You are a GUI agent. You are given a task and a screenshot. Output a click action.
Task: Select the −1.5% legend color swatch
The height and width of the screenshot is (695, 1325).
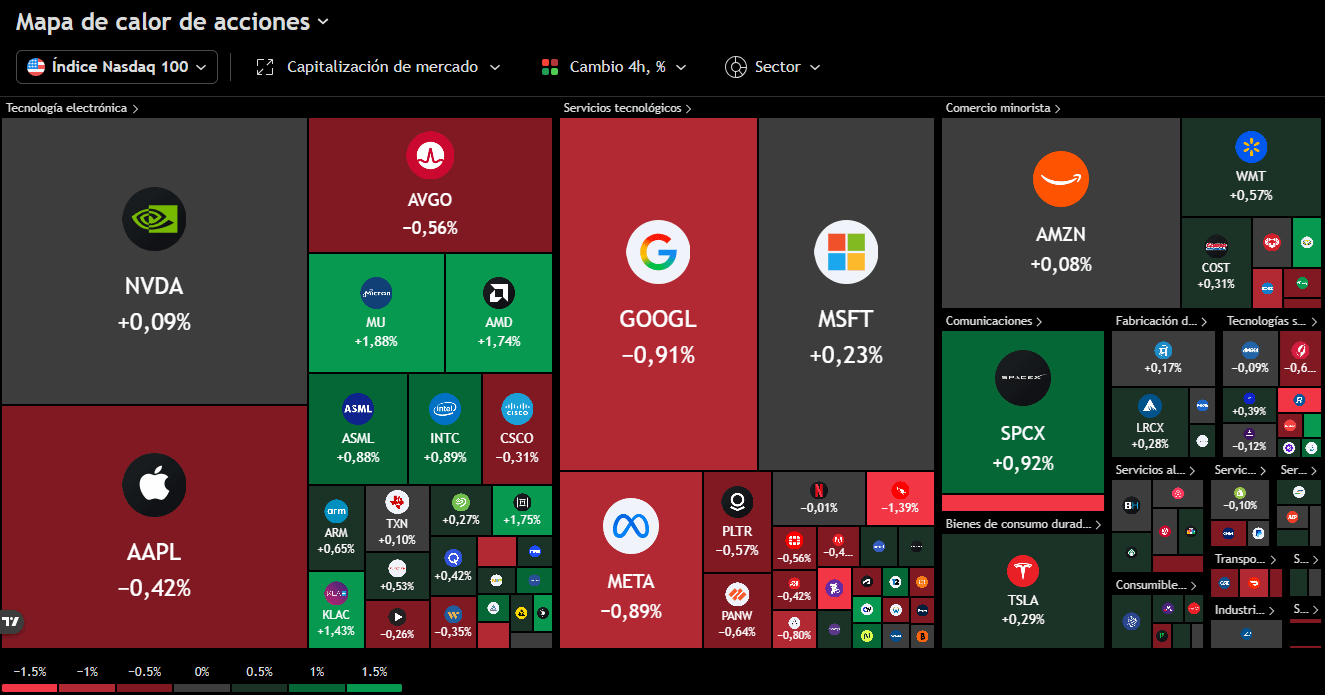coord(29,688)
